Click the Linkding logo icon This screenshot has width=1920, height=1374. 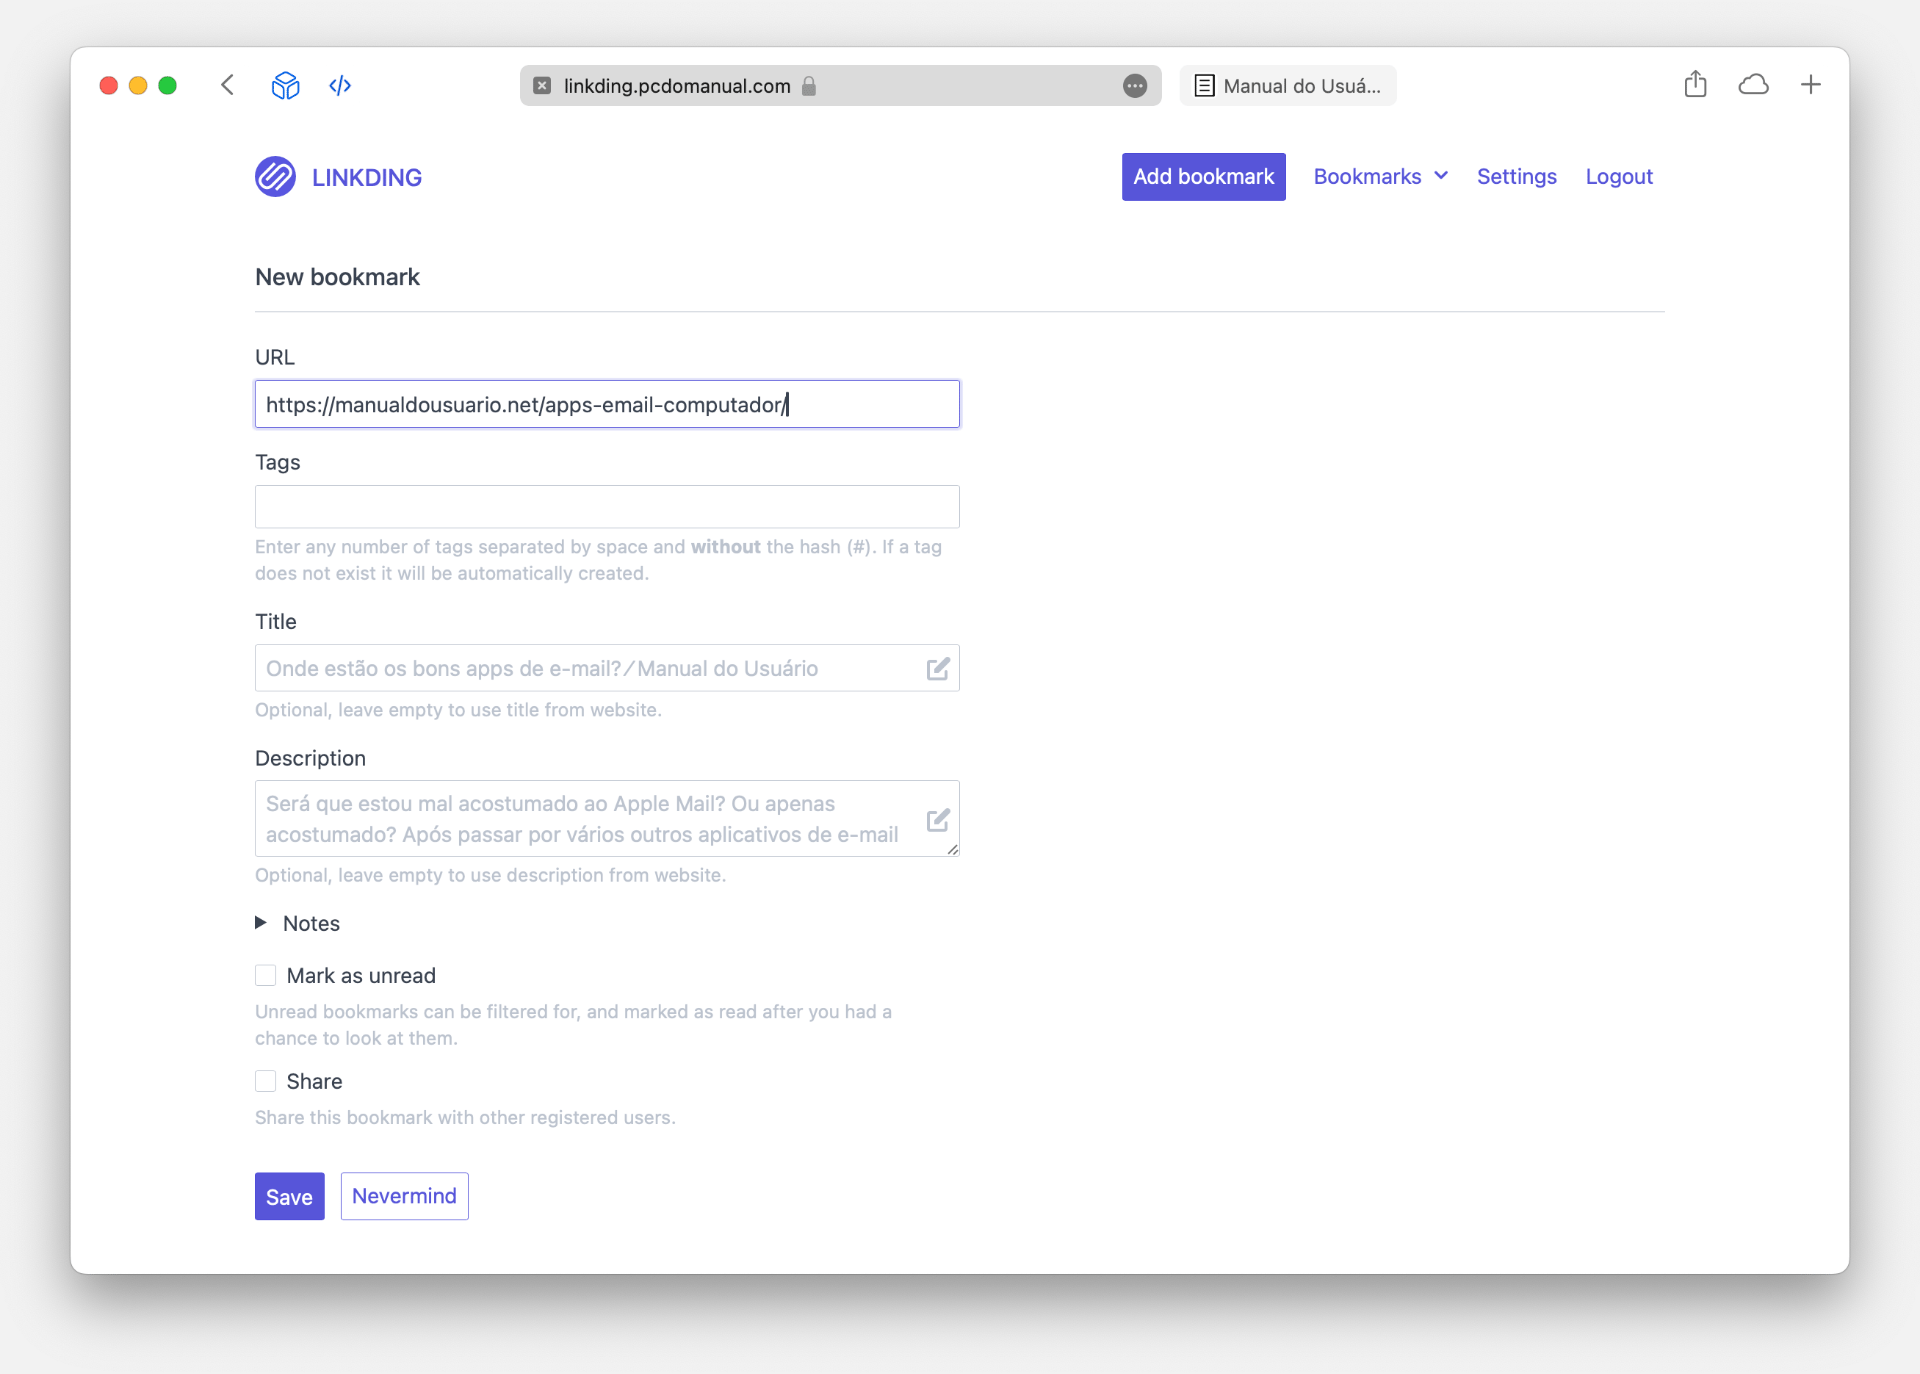tap(275, 177)
